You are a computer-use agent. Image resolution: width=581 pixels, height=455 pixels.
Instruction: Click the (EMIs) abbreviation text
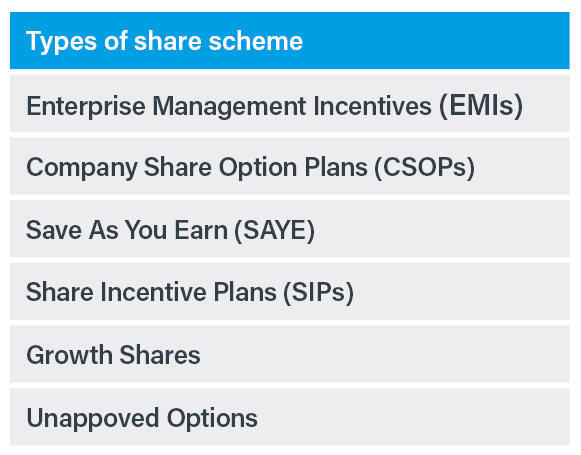tap(481, 107)
